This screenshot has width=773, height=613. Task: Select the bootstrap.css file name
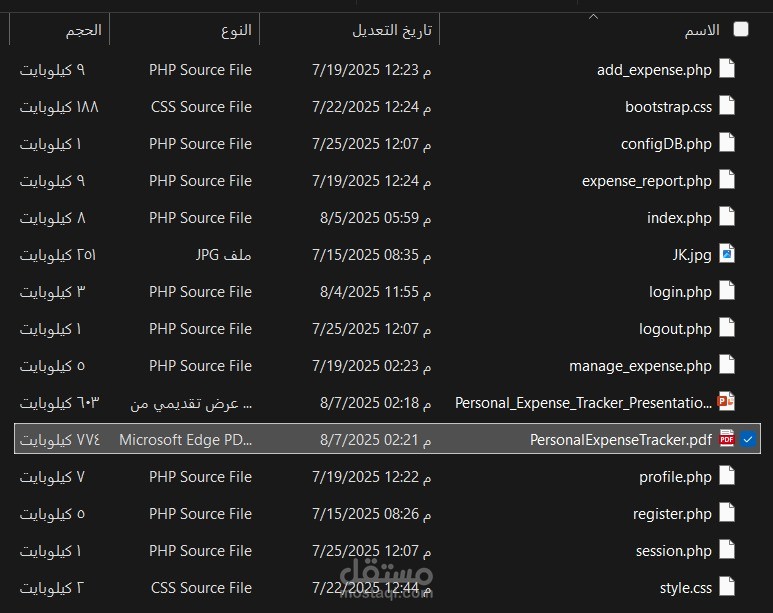[x=668, y=107]
